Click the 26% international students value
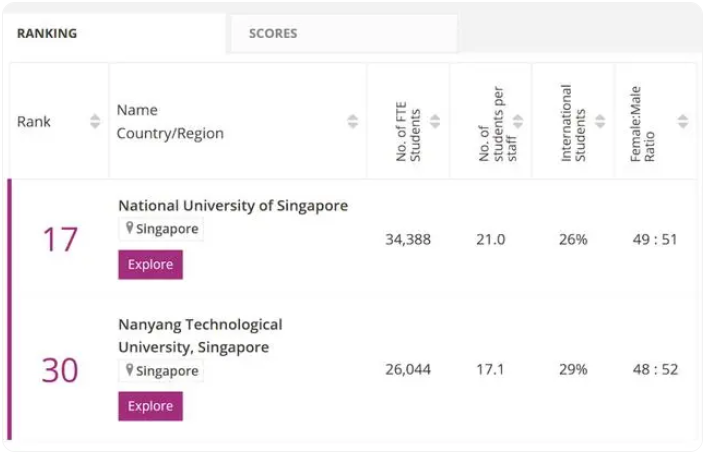 tap(573, 240)
